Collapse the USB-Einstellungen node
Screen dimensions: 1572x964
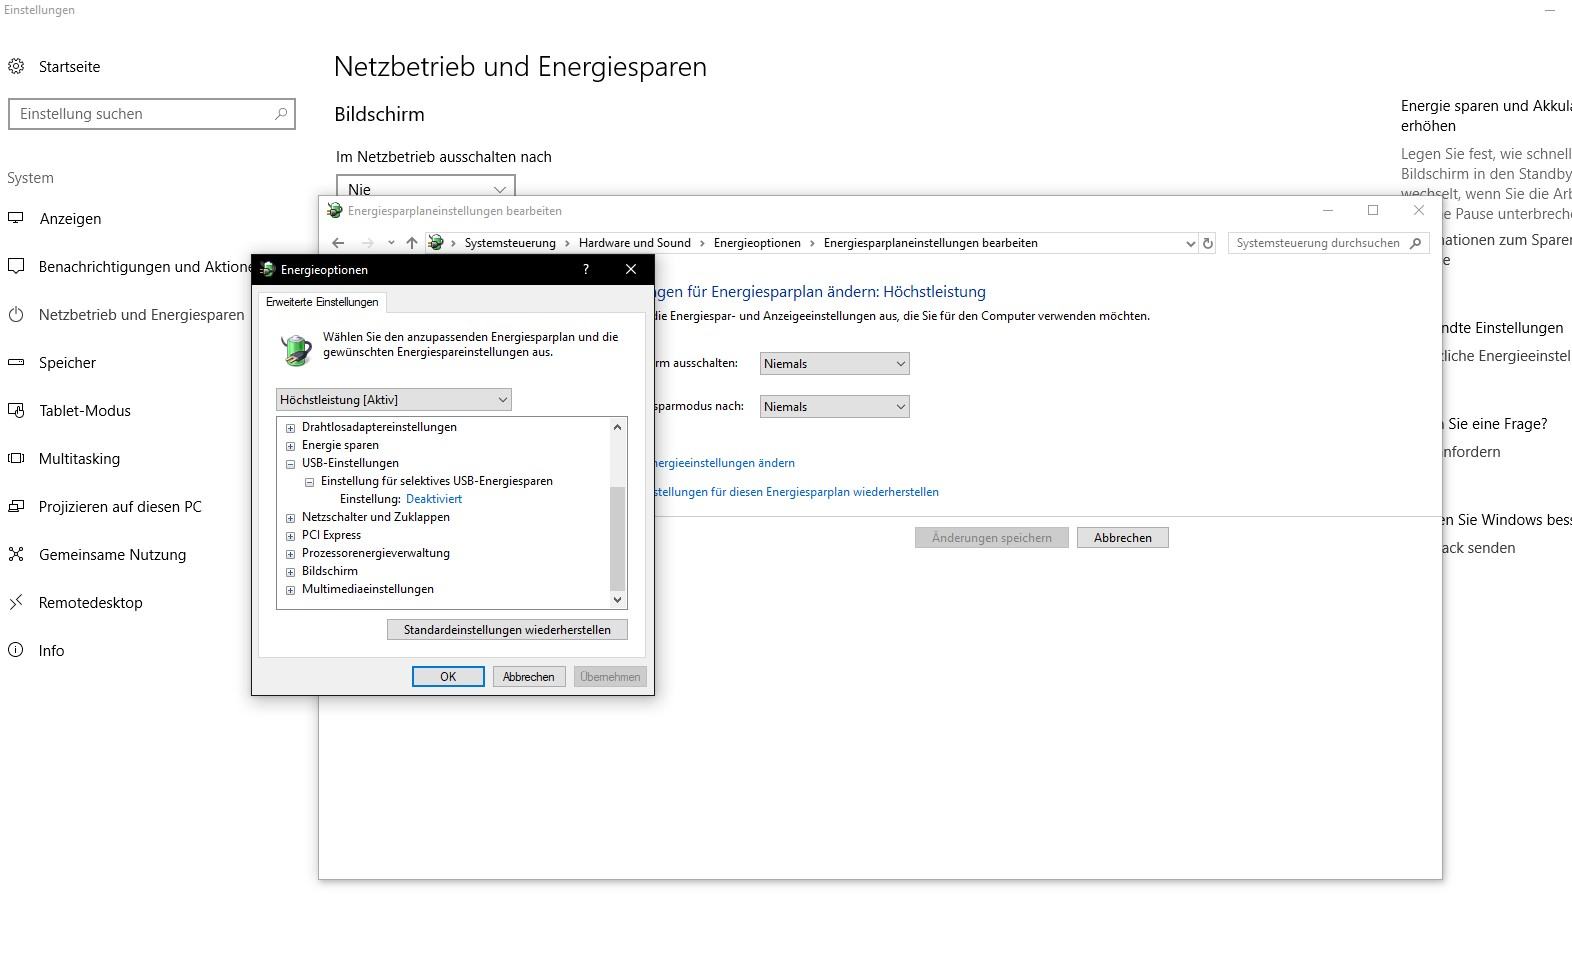(291, 464)
